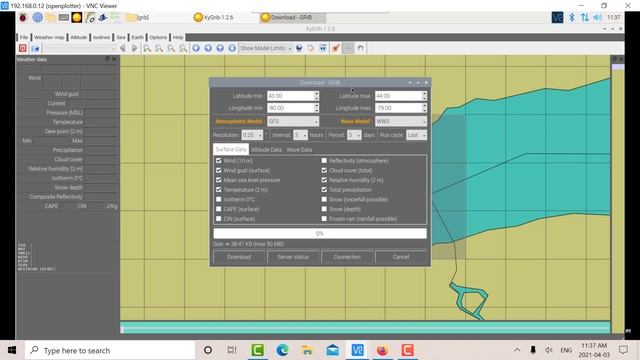Open Interval hours dropdown

click(x=301, y=135)
